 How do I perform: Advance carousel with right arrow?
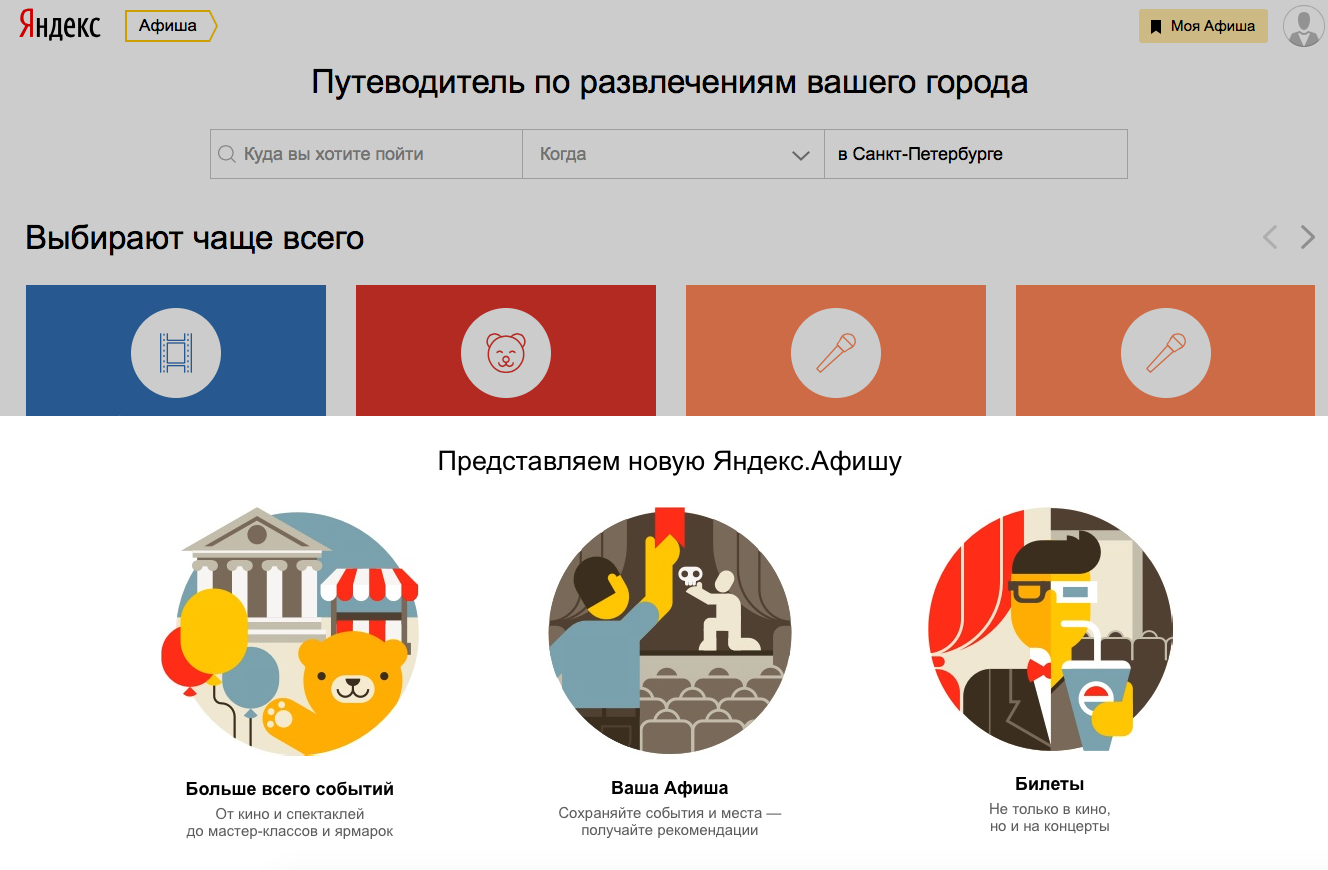1307,237
